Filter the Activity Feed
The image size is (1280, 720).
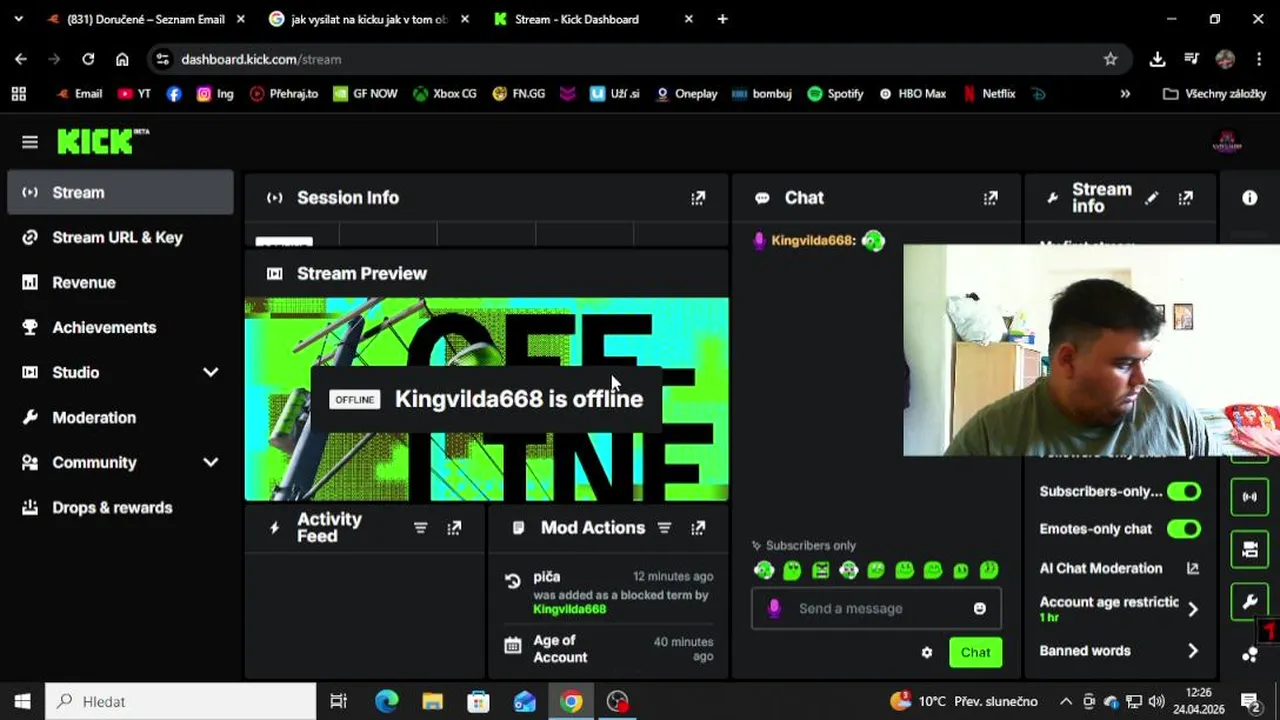(x=420, y=528)
